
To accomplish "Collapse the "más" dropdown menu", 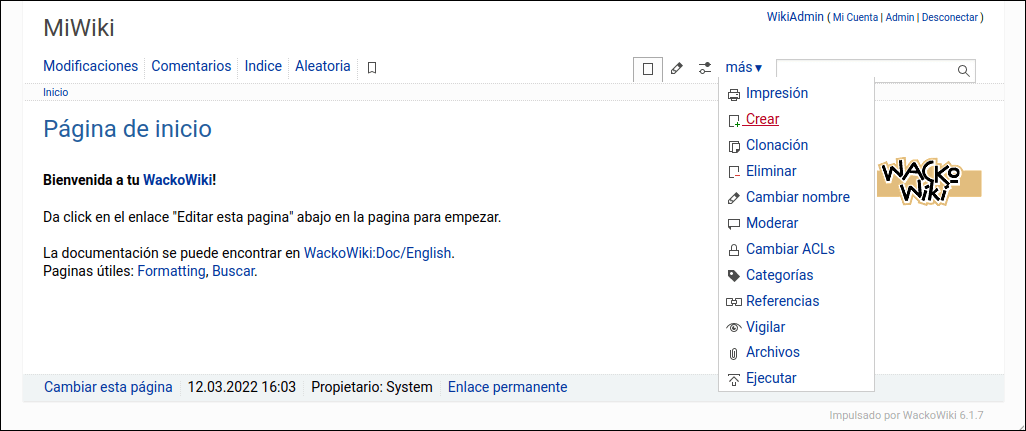I will 743,68.
